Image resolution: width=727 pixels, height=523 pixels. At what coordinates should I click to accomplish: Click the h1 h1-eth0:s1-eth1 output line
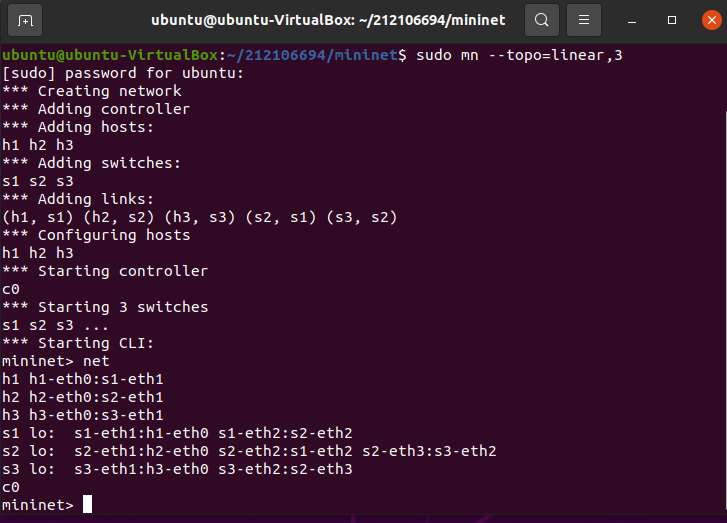(83, 379)
